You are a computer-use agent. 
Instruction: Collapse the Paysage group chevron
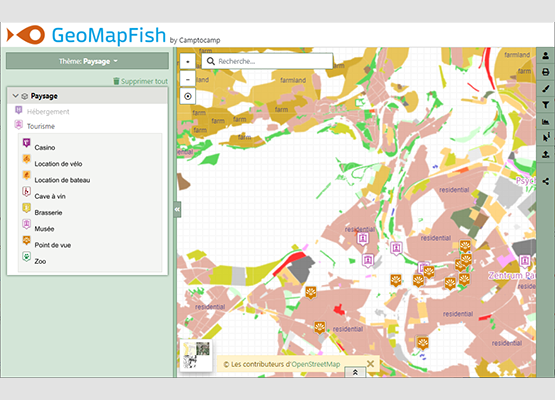click(15, 96)
